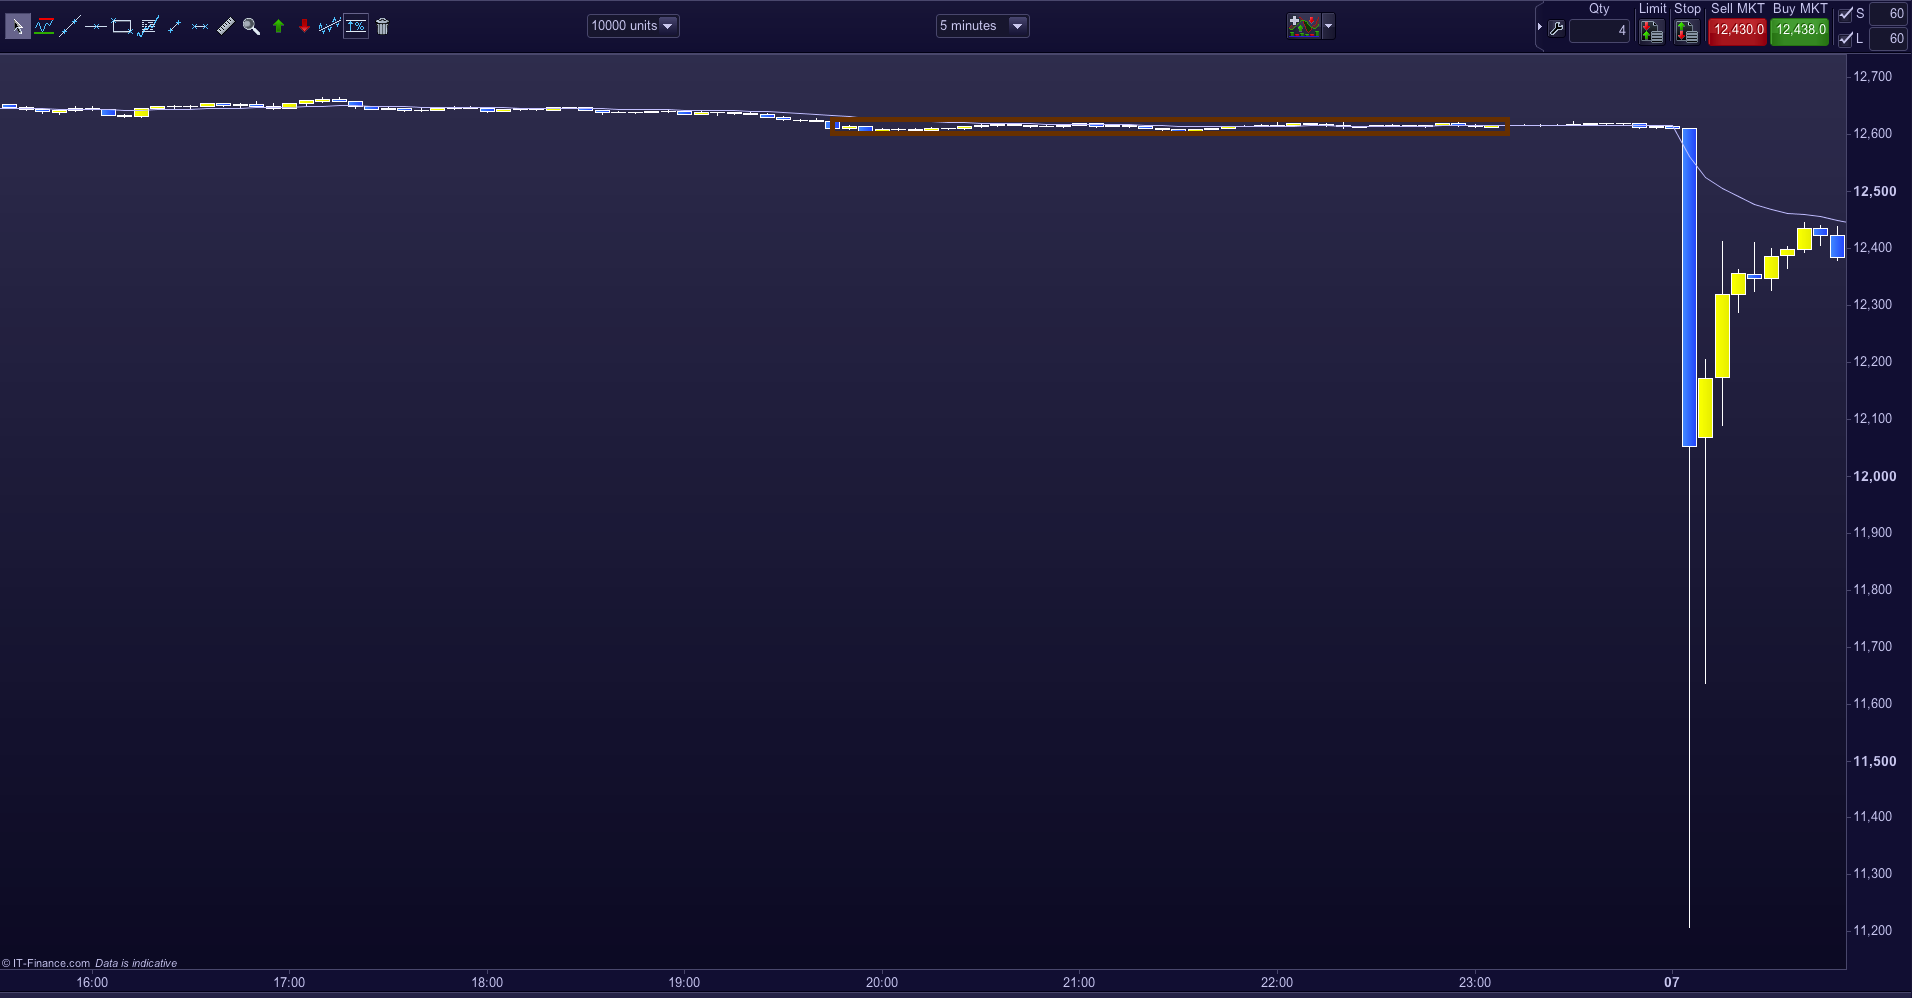Click the trash can delete drawings icon
This screenshot has width=1912, height=998.
(382, 27)
